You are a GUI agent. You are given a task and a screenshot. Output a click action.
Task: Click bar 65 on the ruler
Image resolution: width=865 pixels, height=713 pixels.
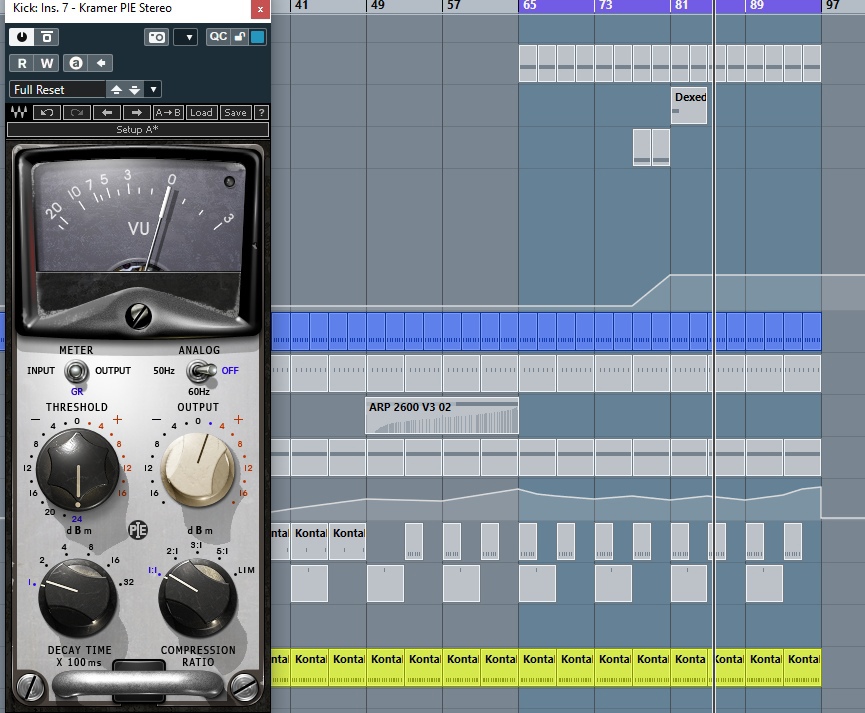tap(530, 6)
